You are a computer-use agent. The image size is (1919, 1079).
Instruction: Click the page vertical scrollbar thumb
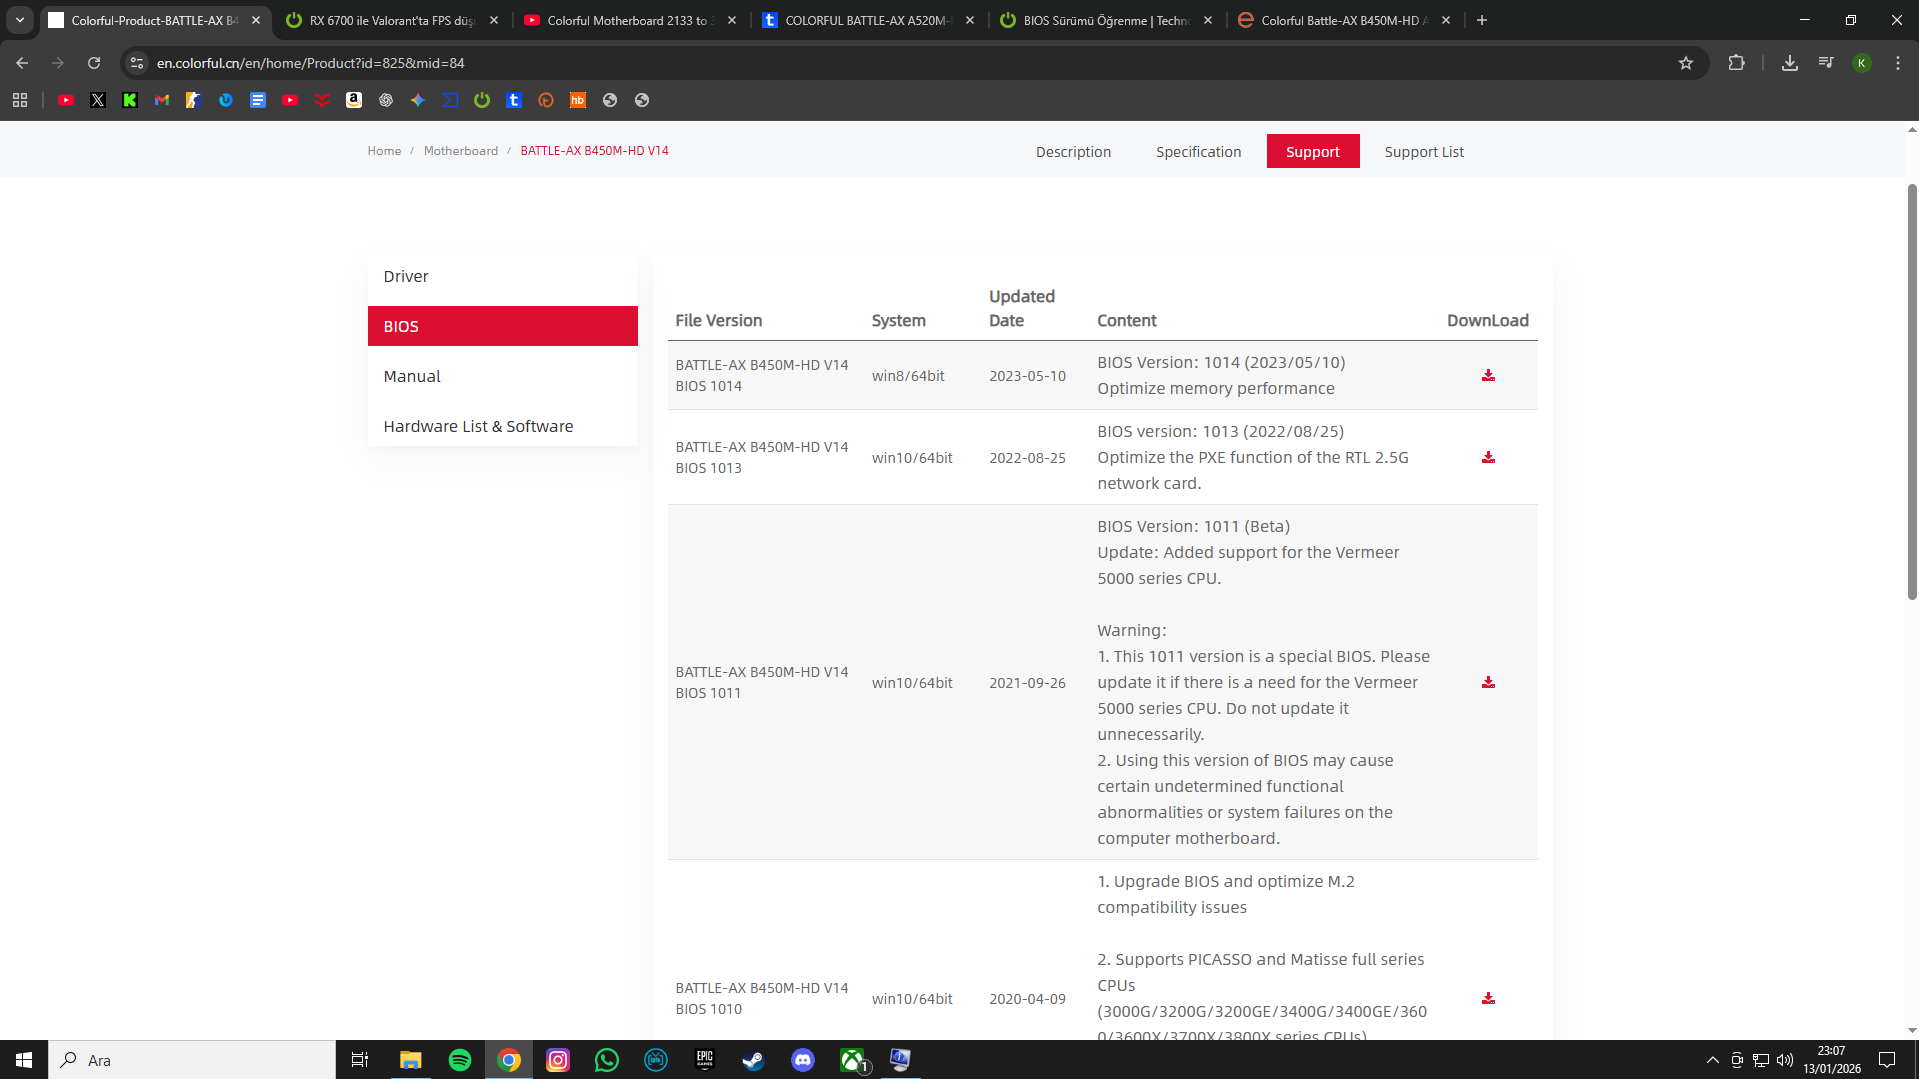1912,390
